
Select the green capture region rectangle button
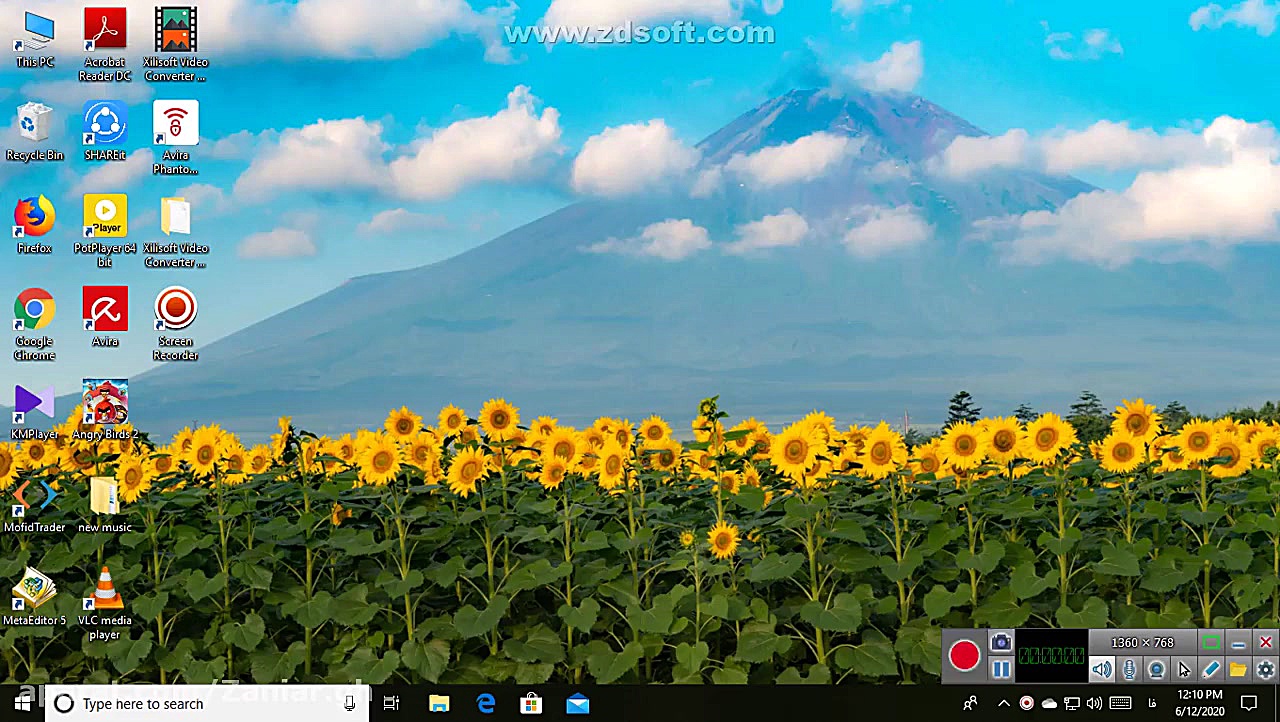(x=1211, y=643)
